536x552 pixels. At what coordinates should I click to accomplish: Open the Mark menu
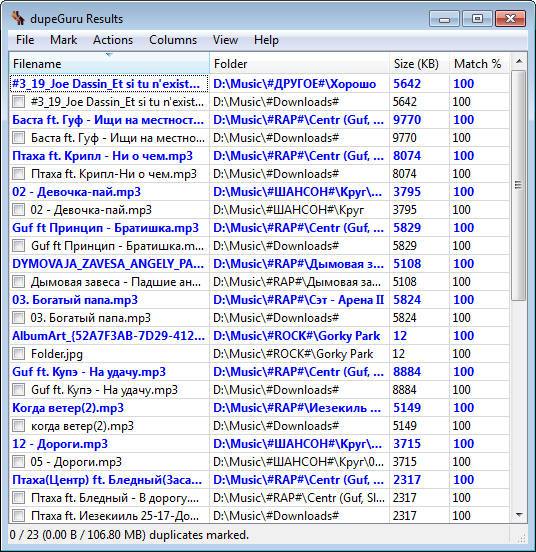(63, 40)
